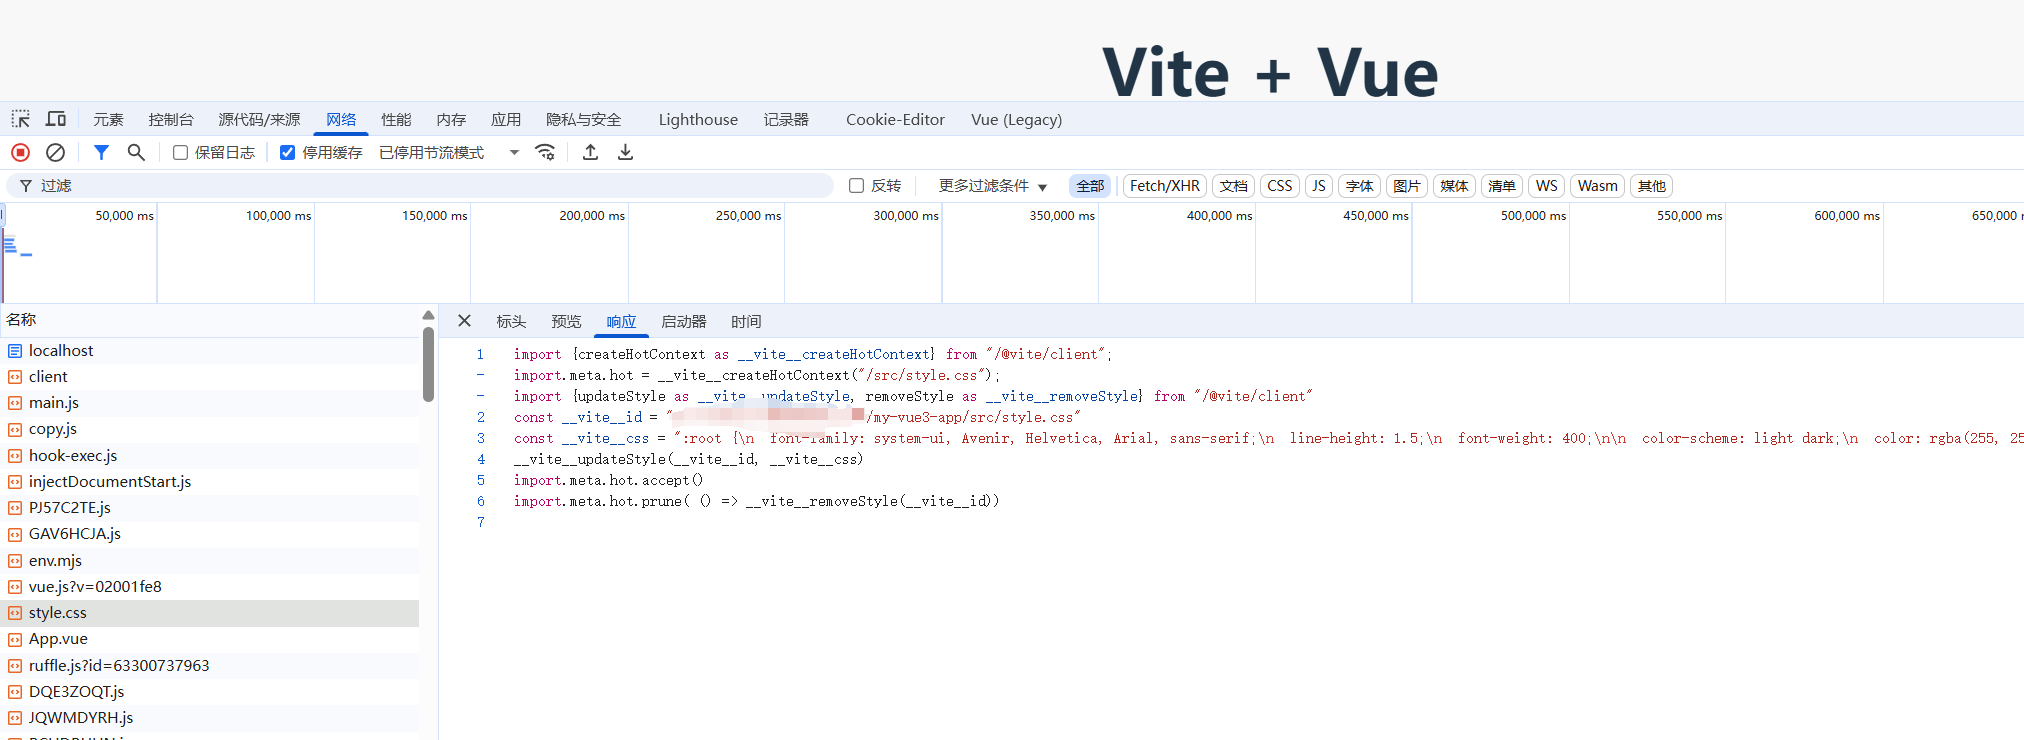
Task: Filter requests by Wasm type
Action: (1598, 186)
